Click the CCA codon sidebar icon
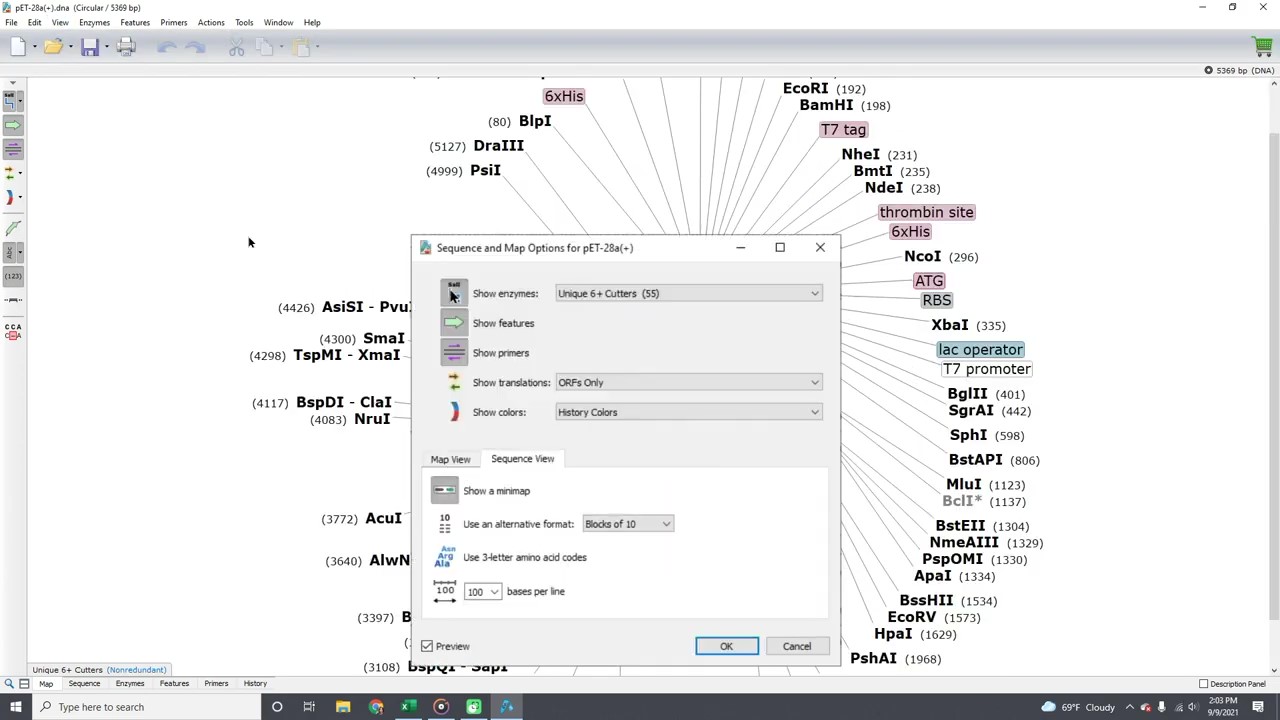 (13, 332)
